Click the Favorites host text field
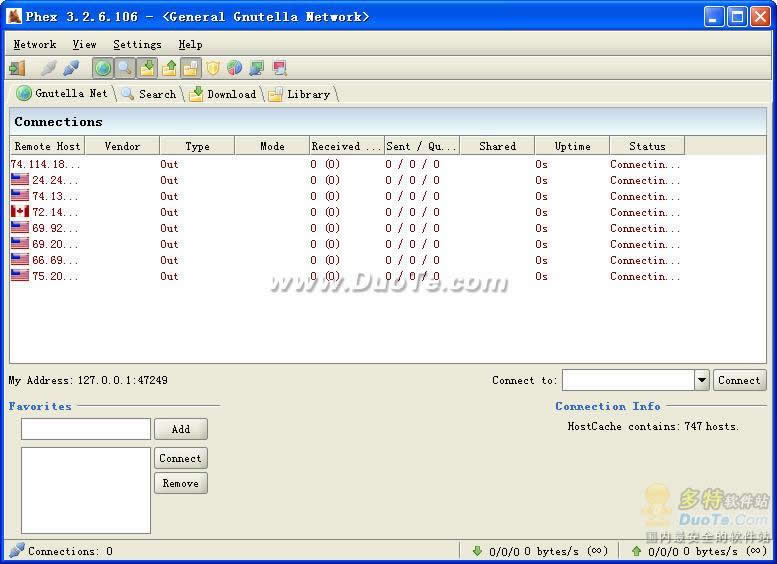Screen dimensions: 777x564 tap(86, 429)
